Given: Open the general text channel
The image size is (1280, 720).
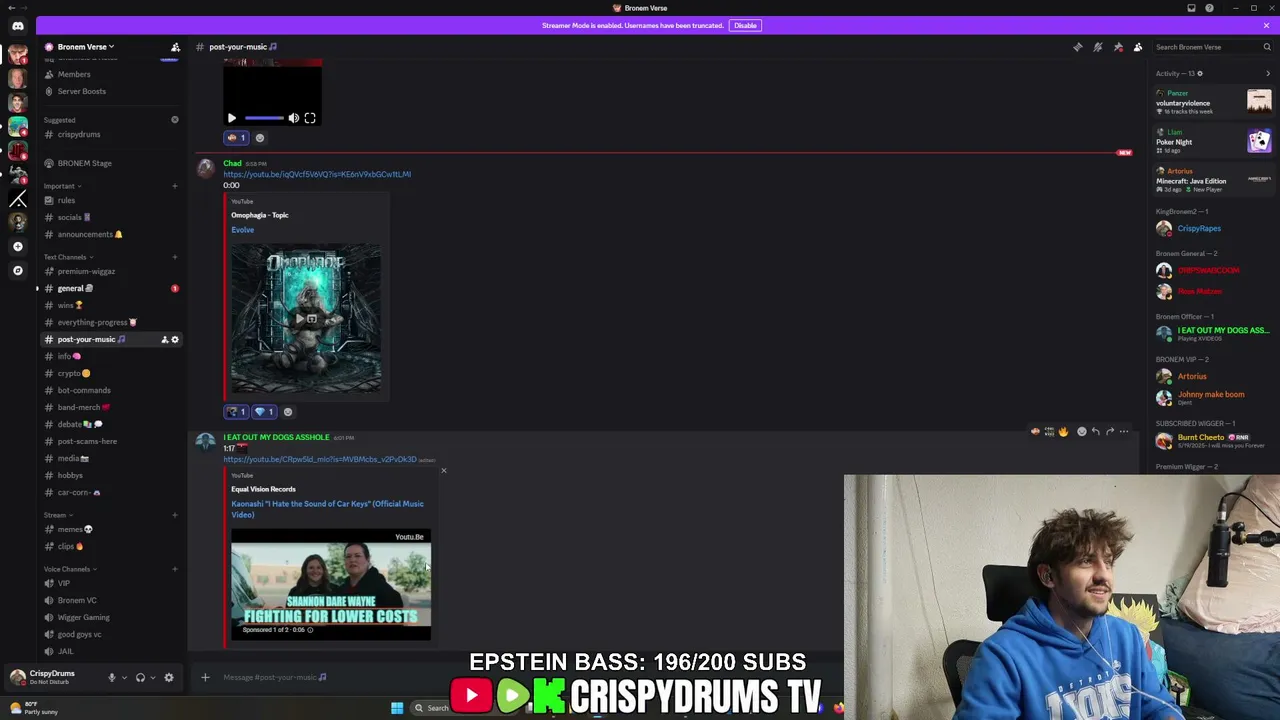Looking at the screenshot, I should pos(111,288).
